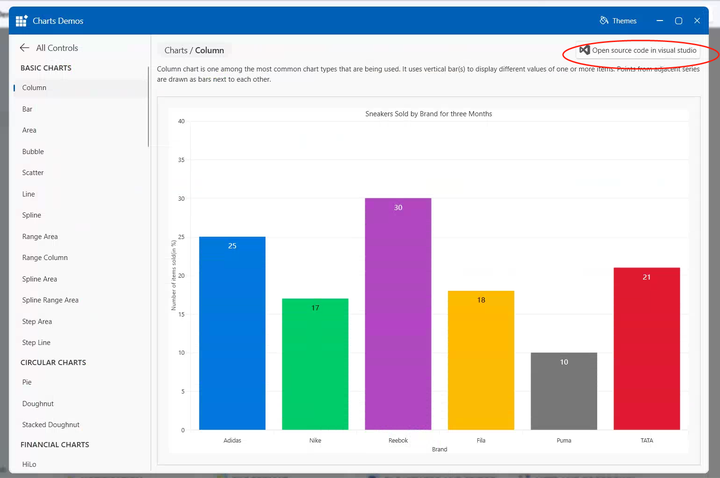Viewport: 720px width, 478px height.
Task: Open source code in visual studio button
Action: [x=638, y=50]
